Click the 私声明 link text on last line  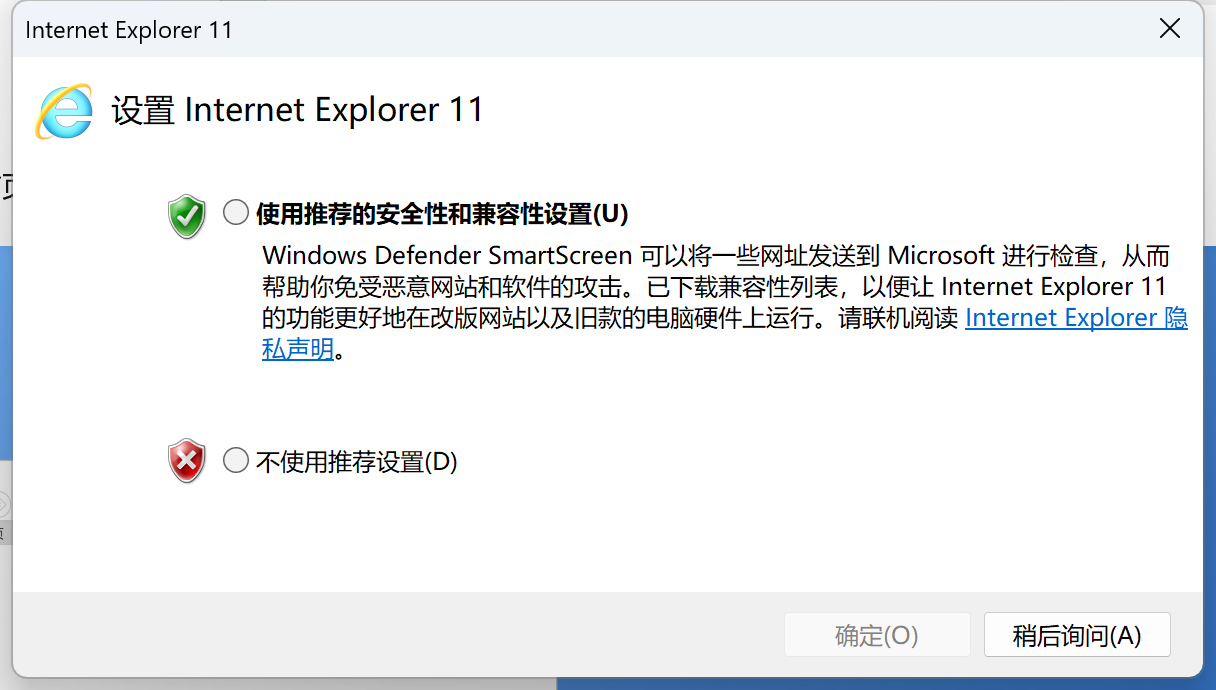(x=297, y=350)
